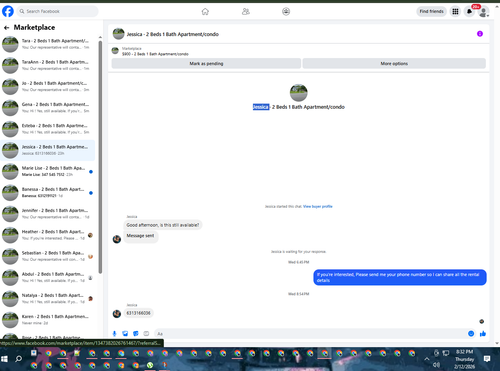This screenshot has width=500, height=371.
Task: Open the account profile menu
Action: (483, 12)
